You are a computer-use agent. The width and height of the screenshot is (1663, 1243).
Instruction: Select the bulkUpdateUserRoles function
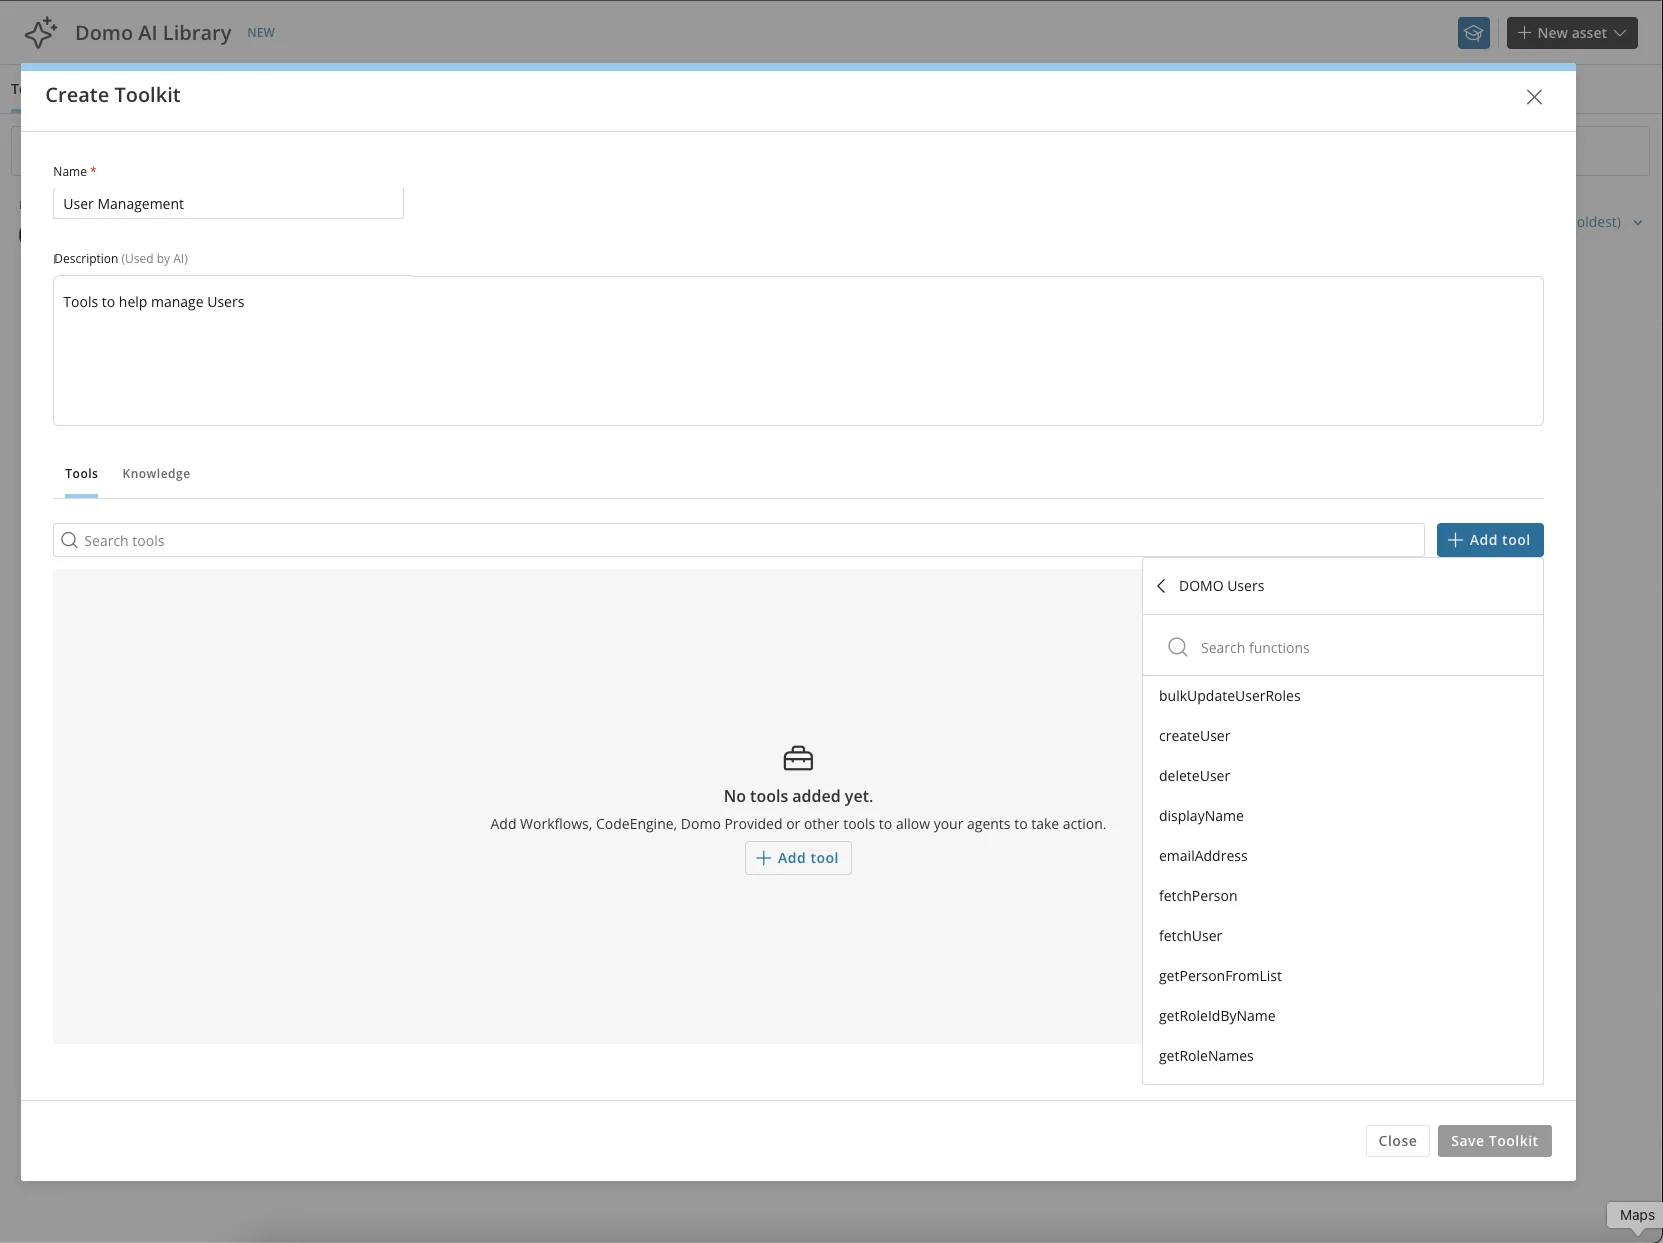[x=1343, y=696]
